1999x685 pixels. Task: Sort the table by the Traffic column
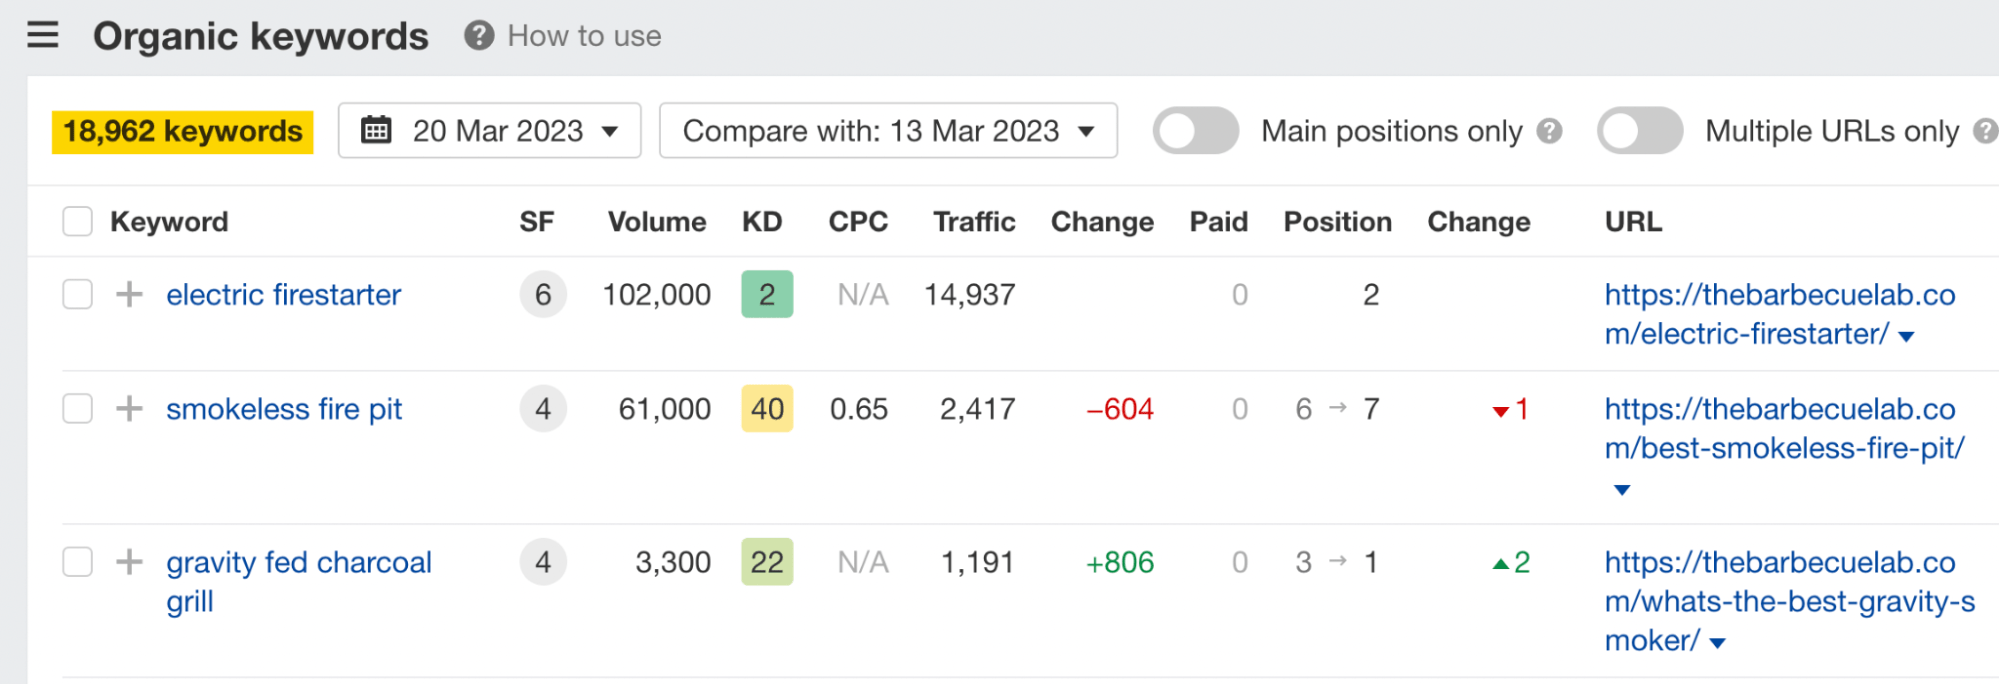pyautogui.click(x=973, y=221)
